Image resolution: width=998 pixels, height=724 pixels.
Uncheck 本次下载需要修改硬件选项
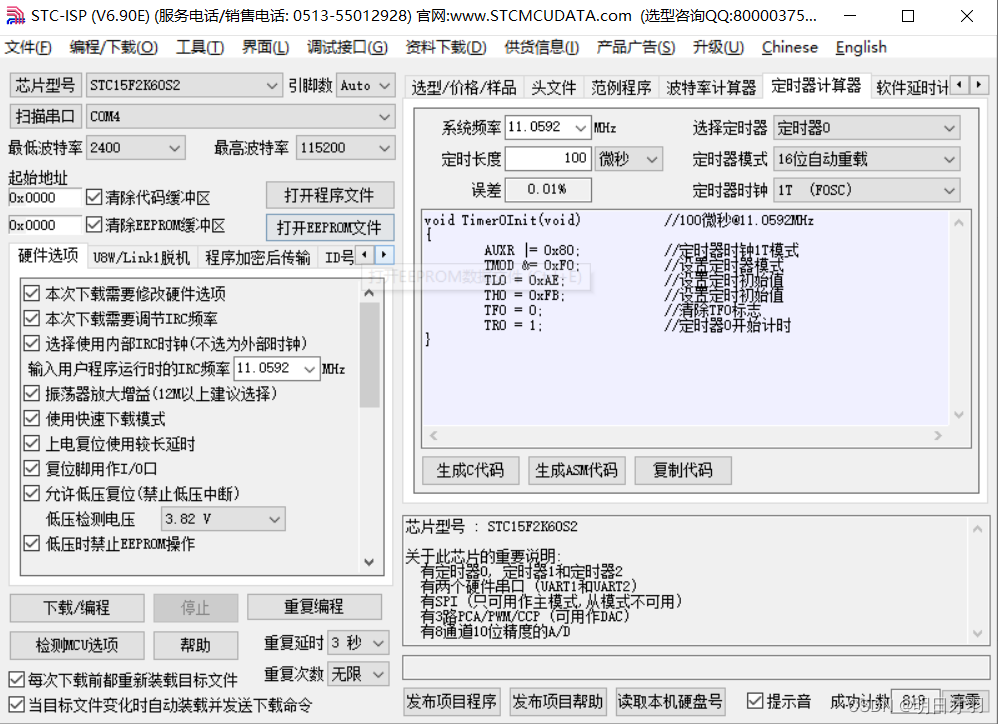click(x=31, y=293)
